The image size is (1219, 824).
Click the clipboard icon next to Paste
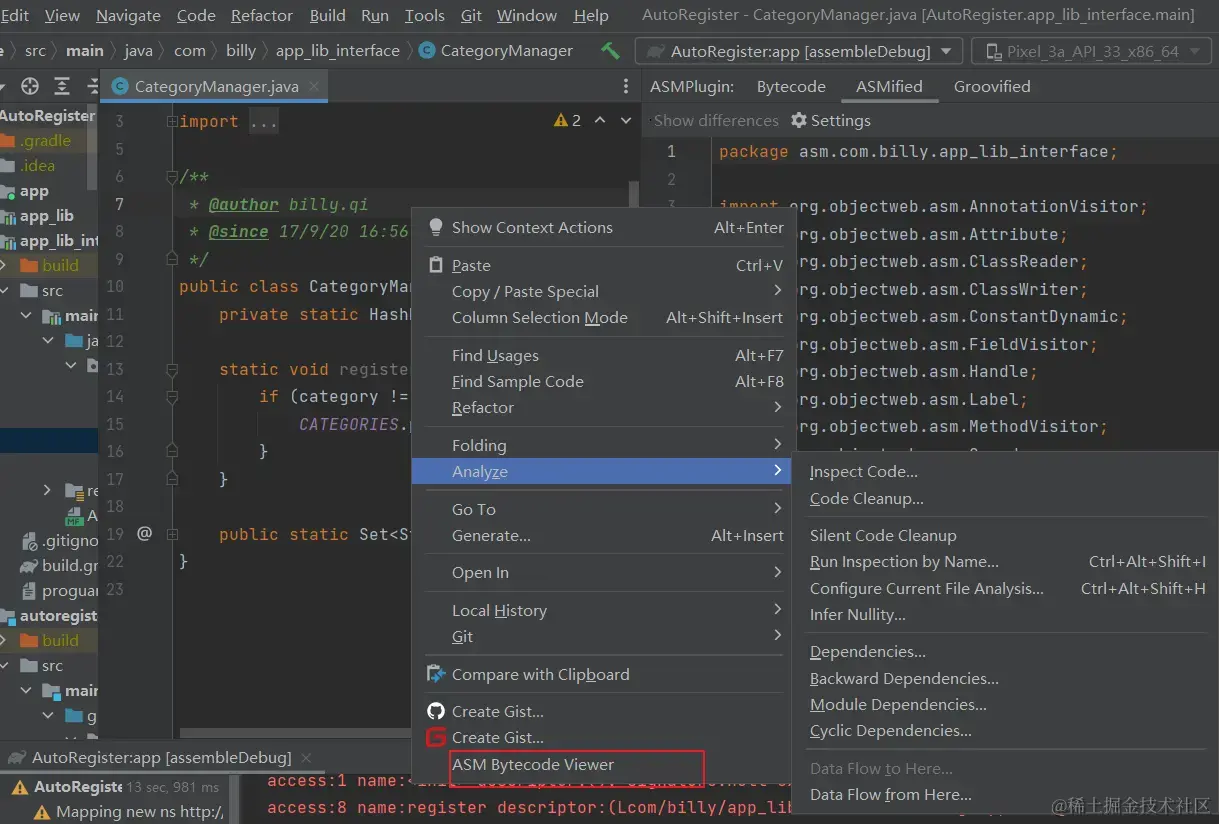tap(436, 265)
